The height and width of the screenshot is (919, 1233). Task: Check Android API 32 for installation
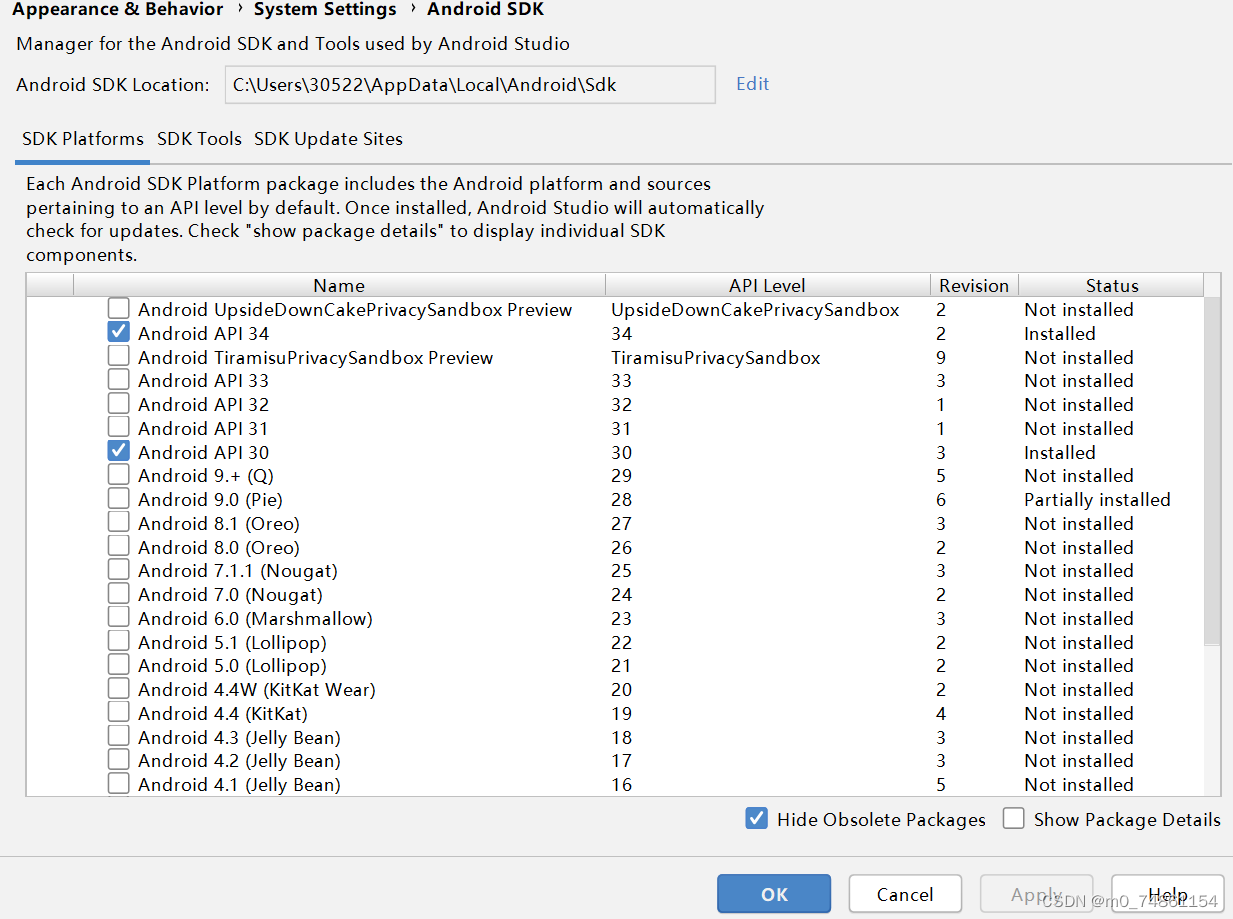(118, 404)
